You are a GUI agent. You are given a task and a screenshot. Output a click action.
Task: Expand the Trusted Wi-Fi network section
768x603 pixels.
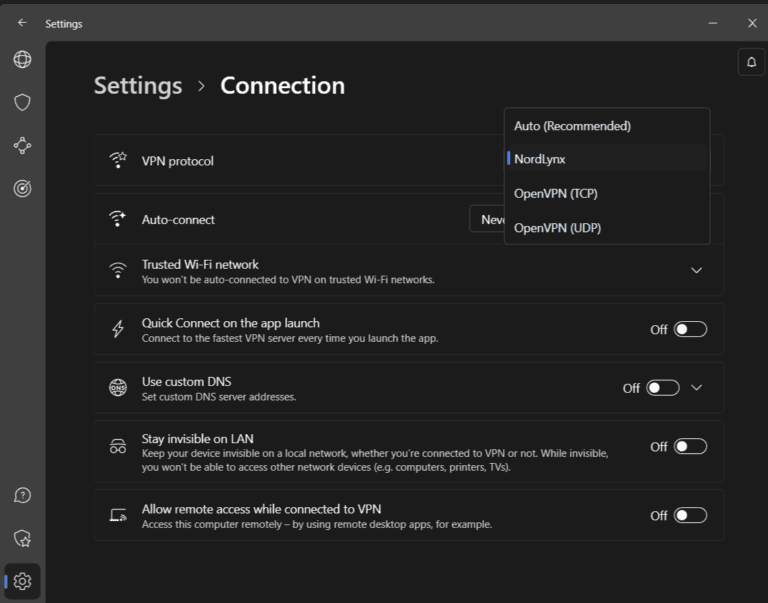coord(697,270)
